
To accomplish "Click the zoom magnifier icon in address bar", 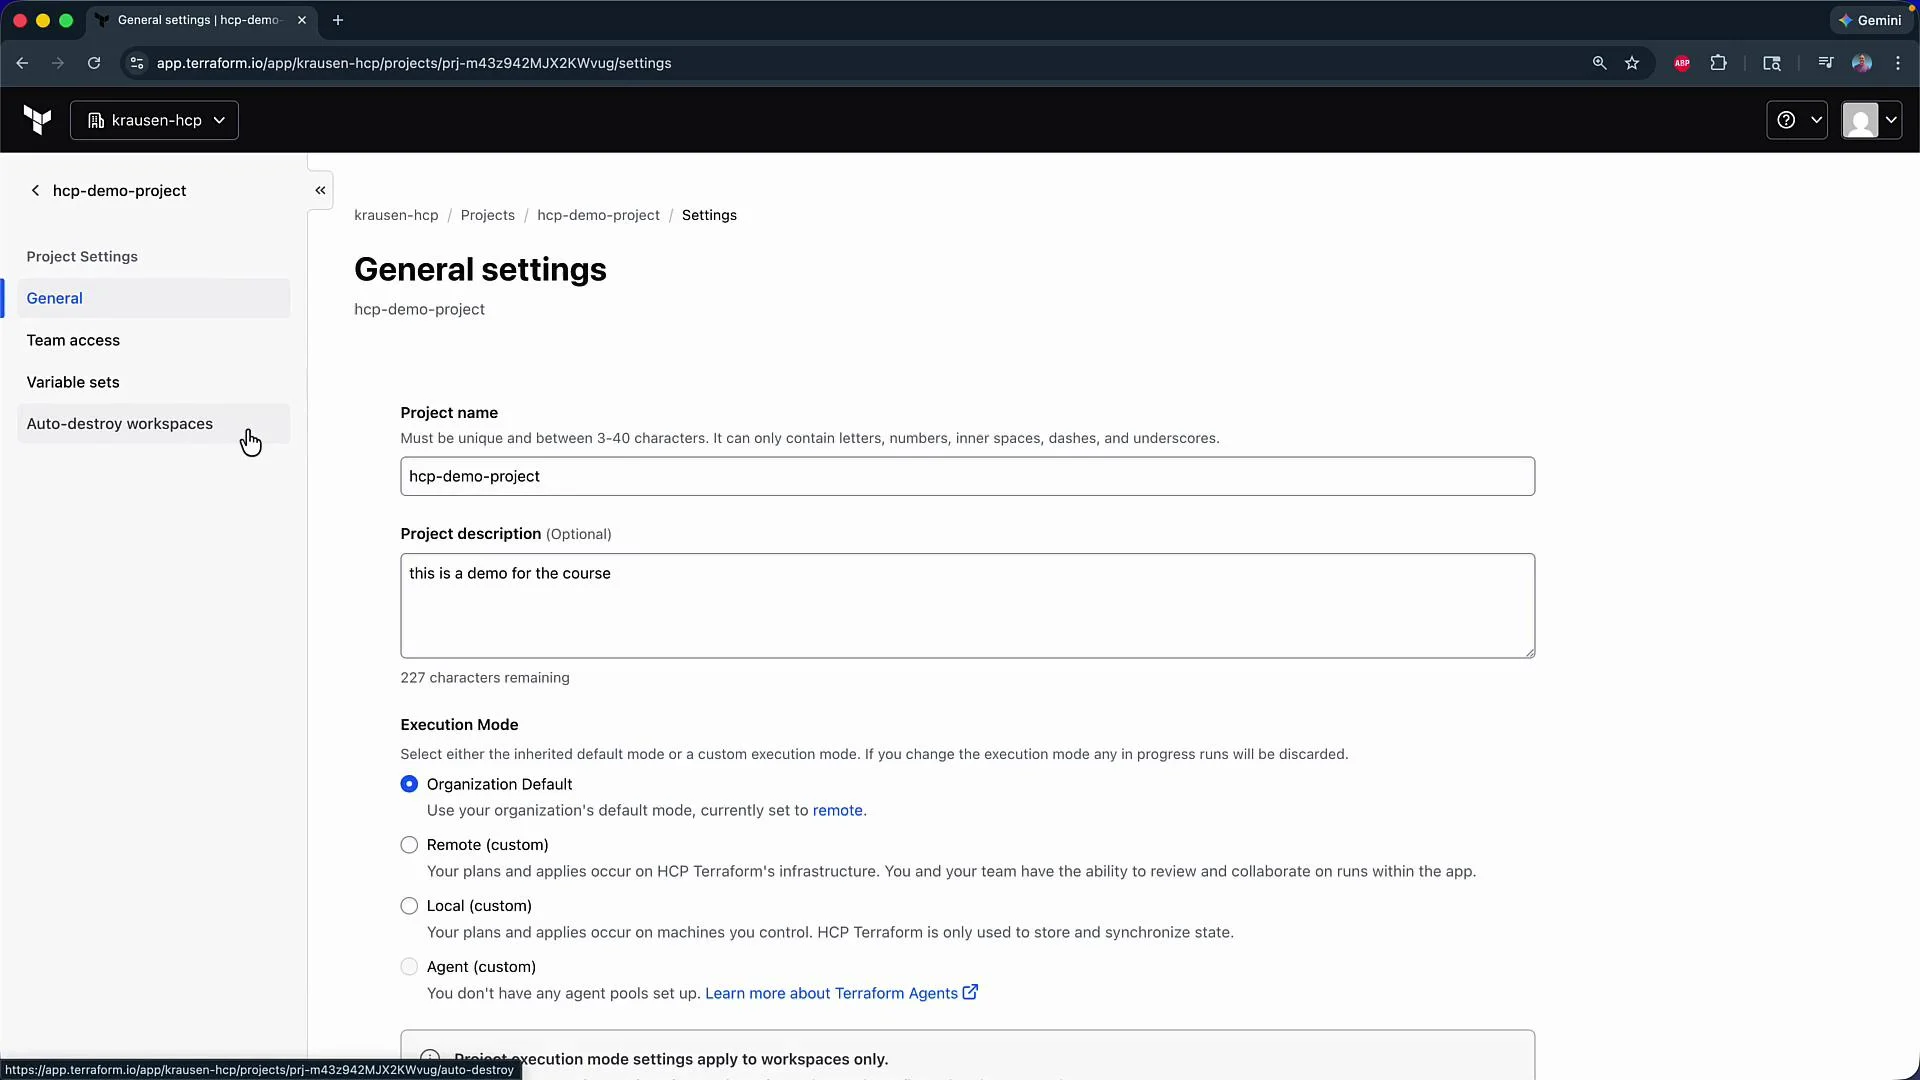I will [x=1599, y=63].
